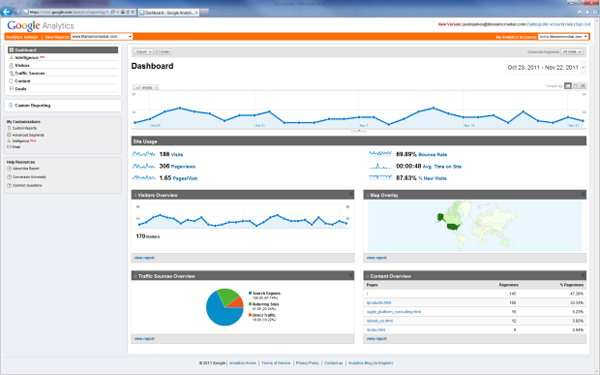The height and width of the screenshot is (375, 600).
Task: Open Common Questions help link
Action: click(x=28, y=186)
